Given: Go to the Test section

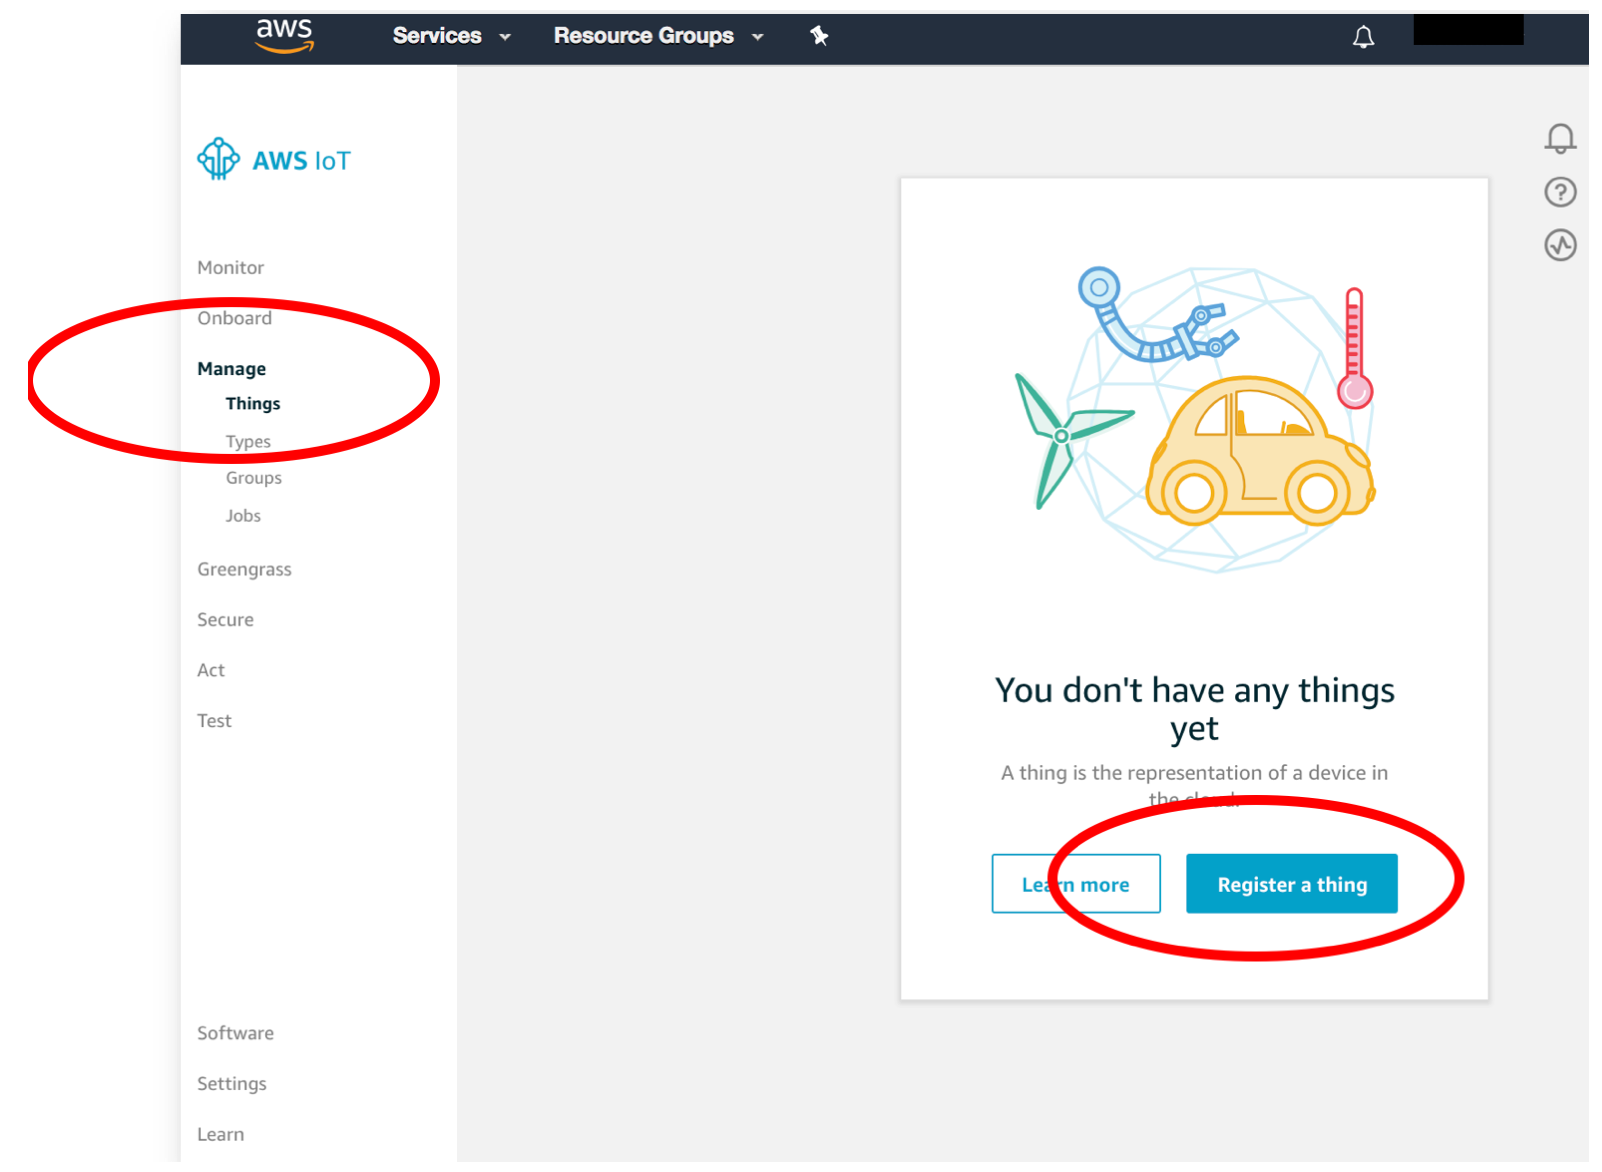Looking at the screenshot, I should pyautogui.click(x=214, y=721).
